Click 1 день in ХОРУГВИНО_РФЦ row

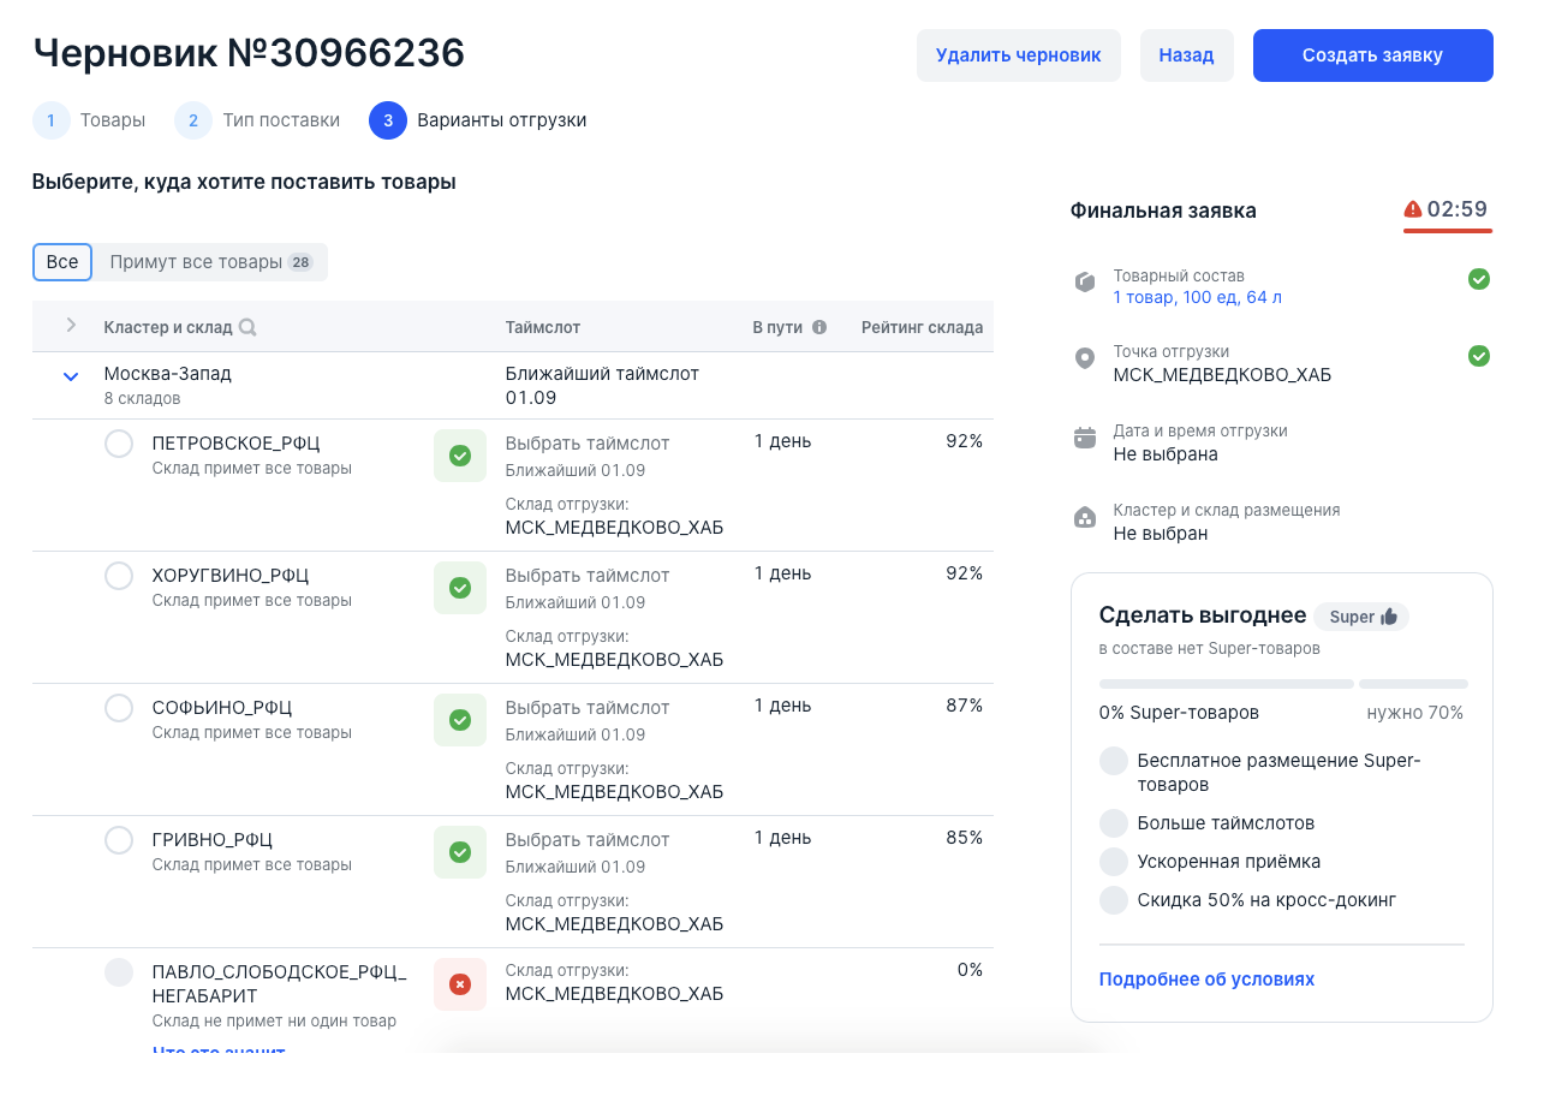click(782, 573)
